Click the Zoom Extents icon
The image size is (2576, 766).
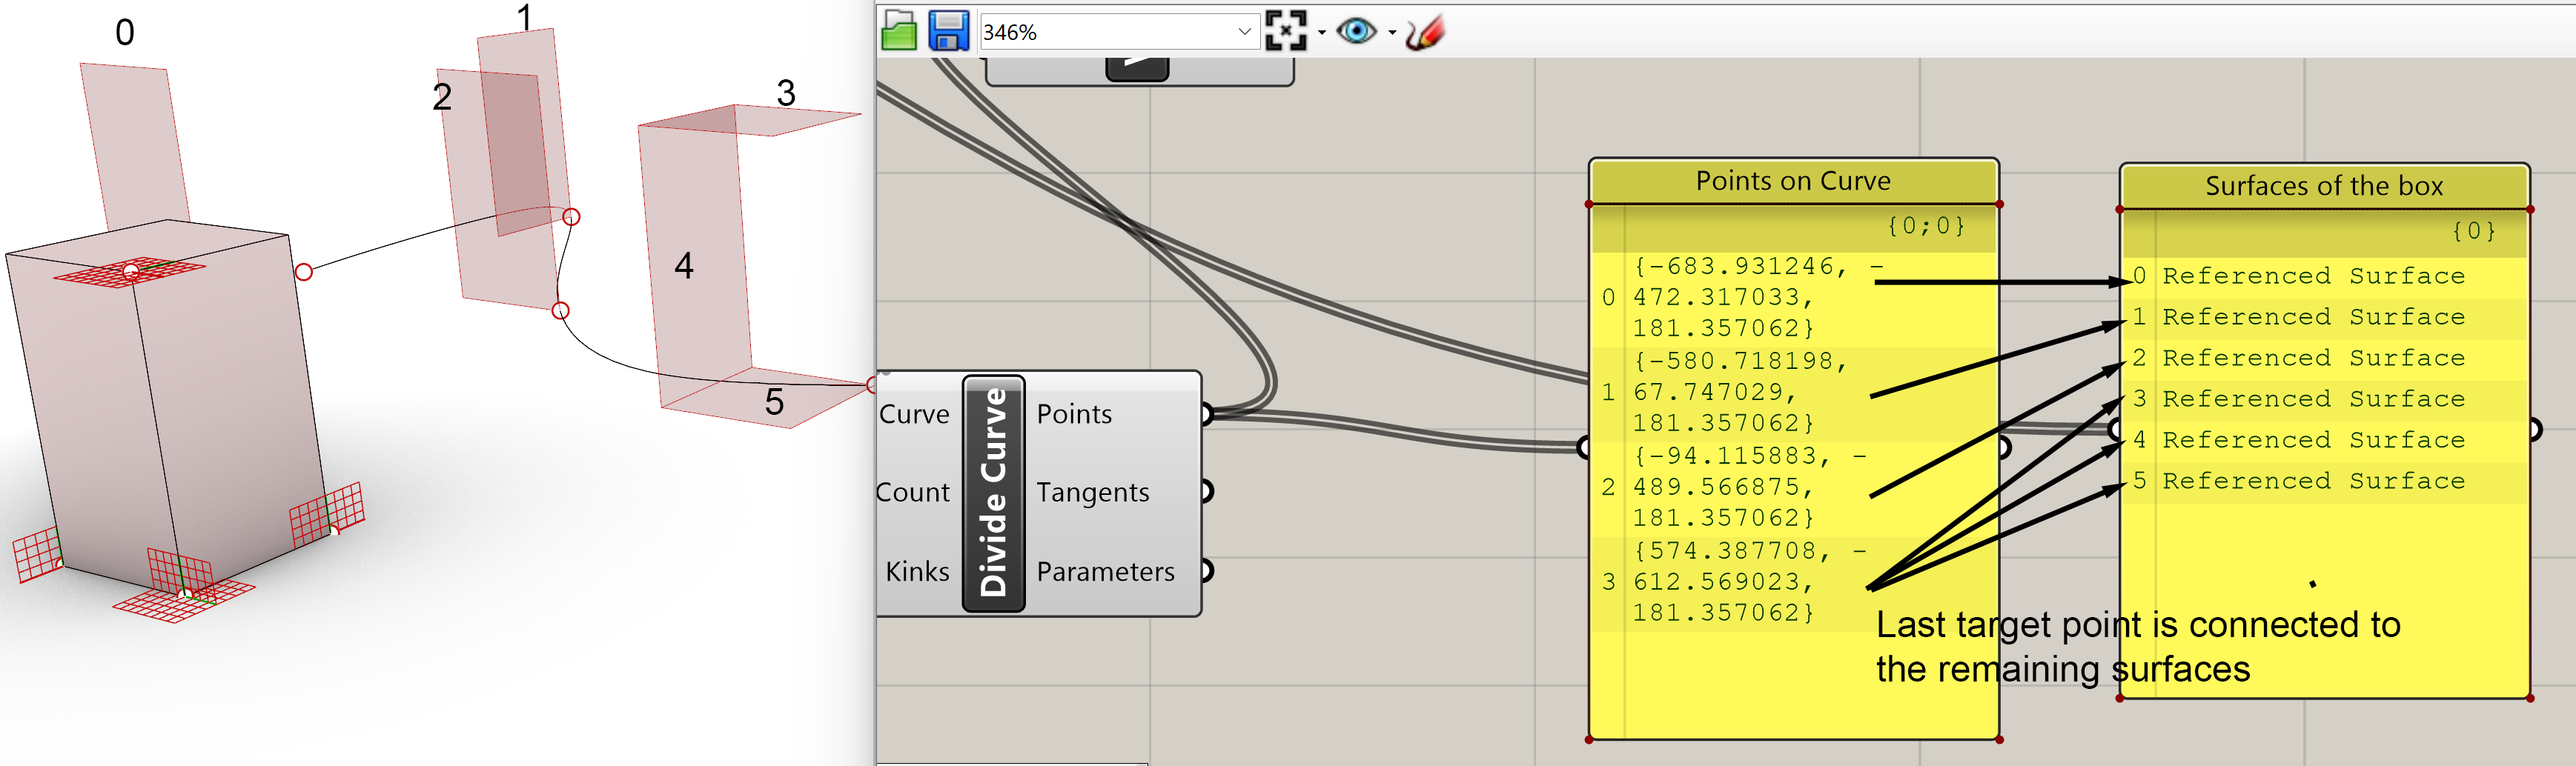click(1285, 31)
